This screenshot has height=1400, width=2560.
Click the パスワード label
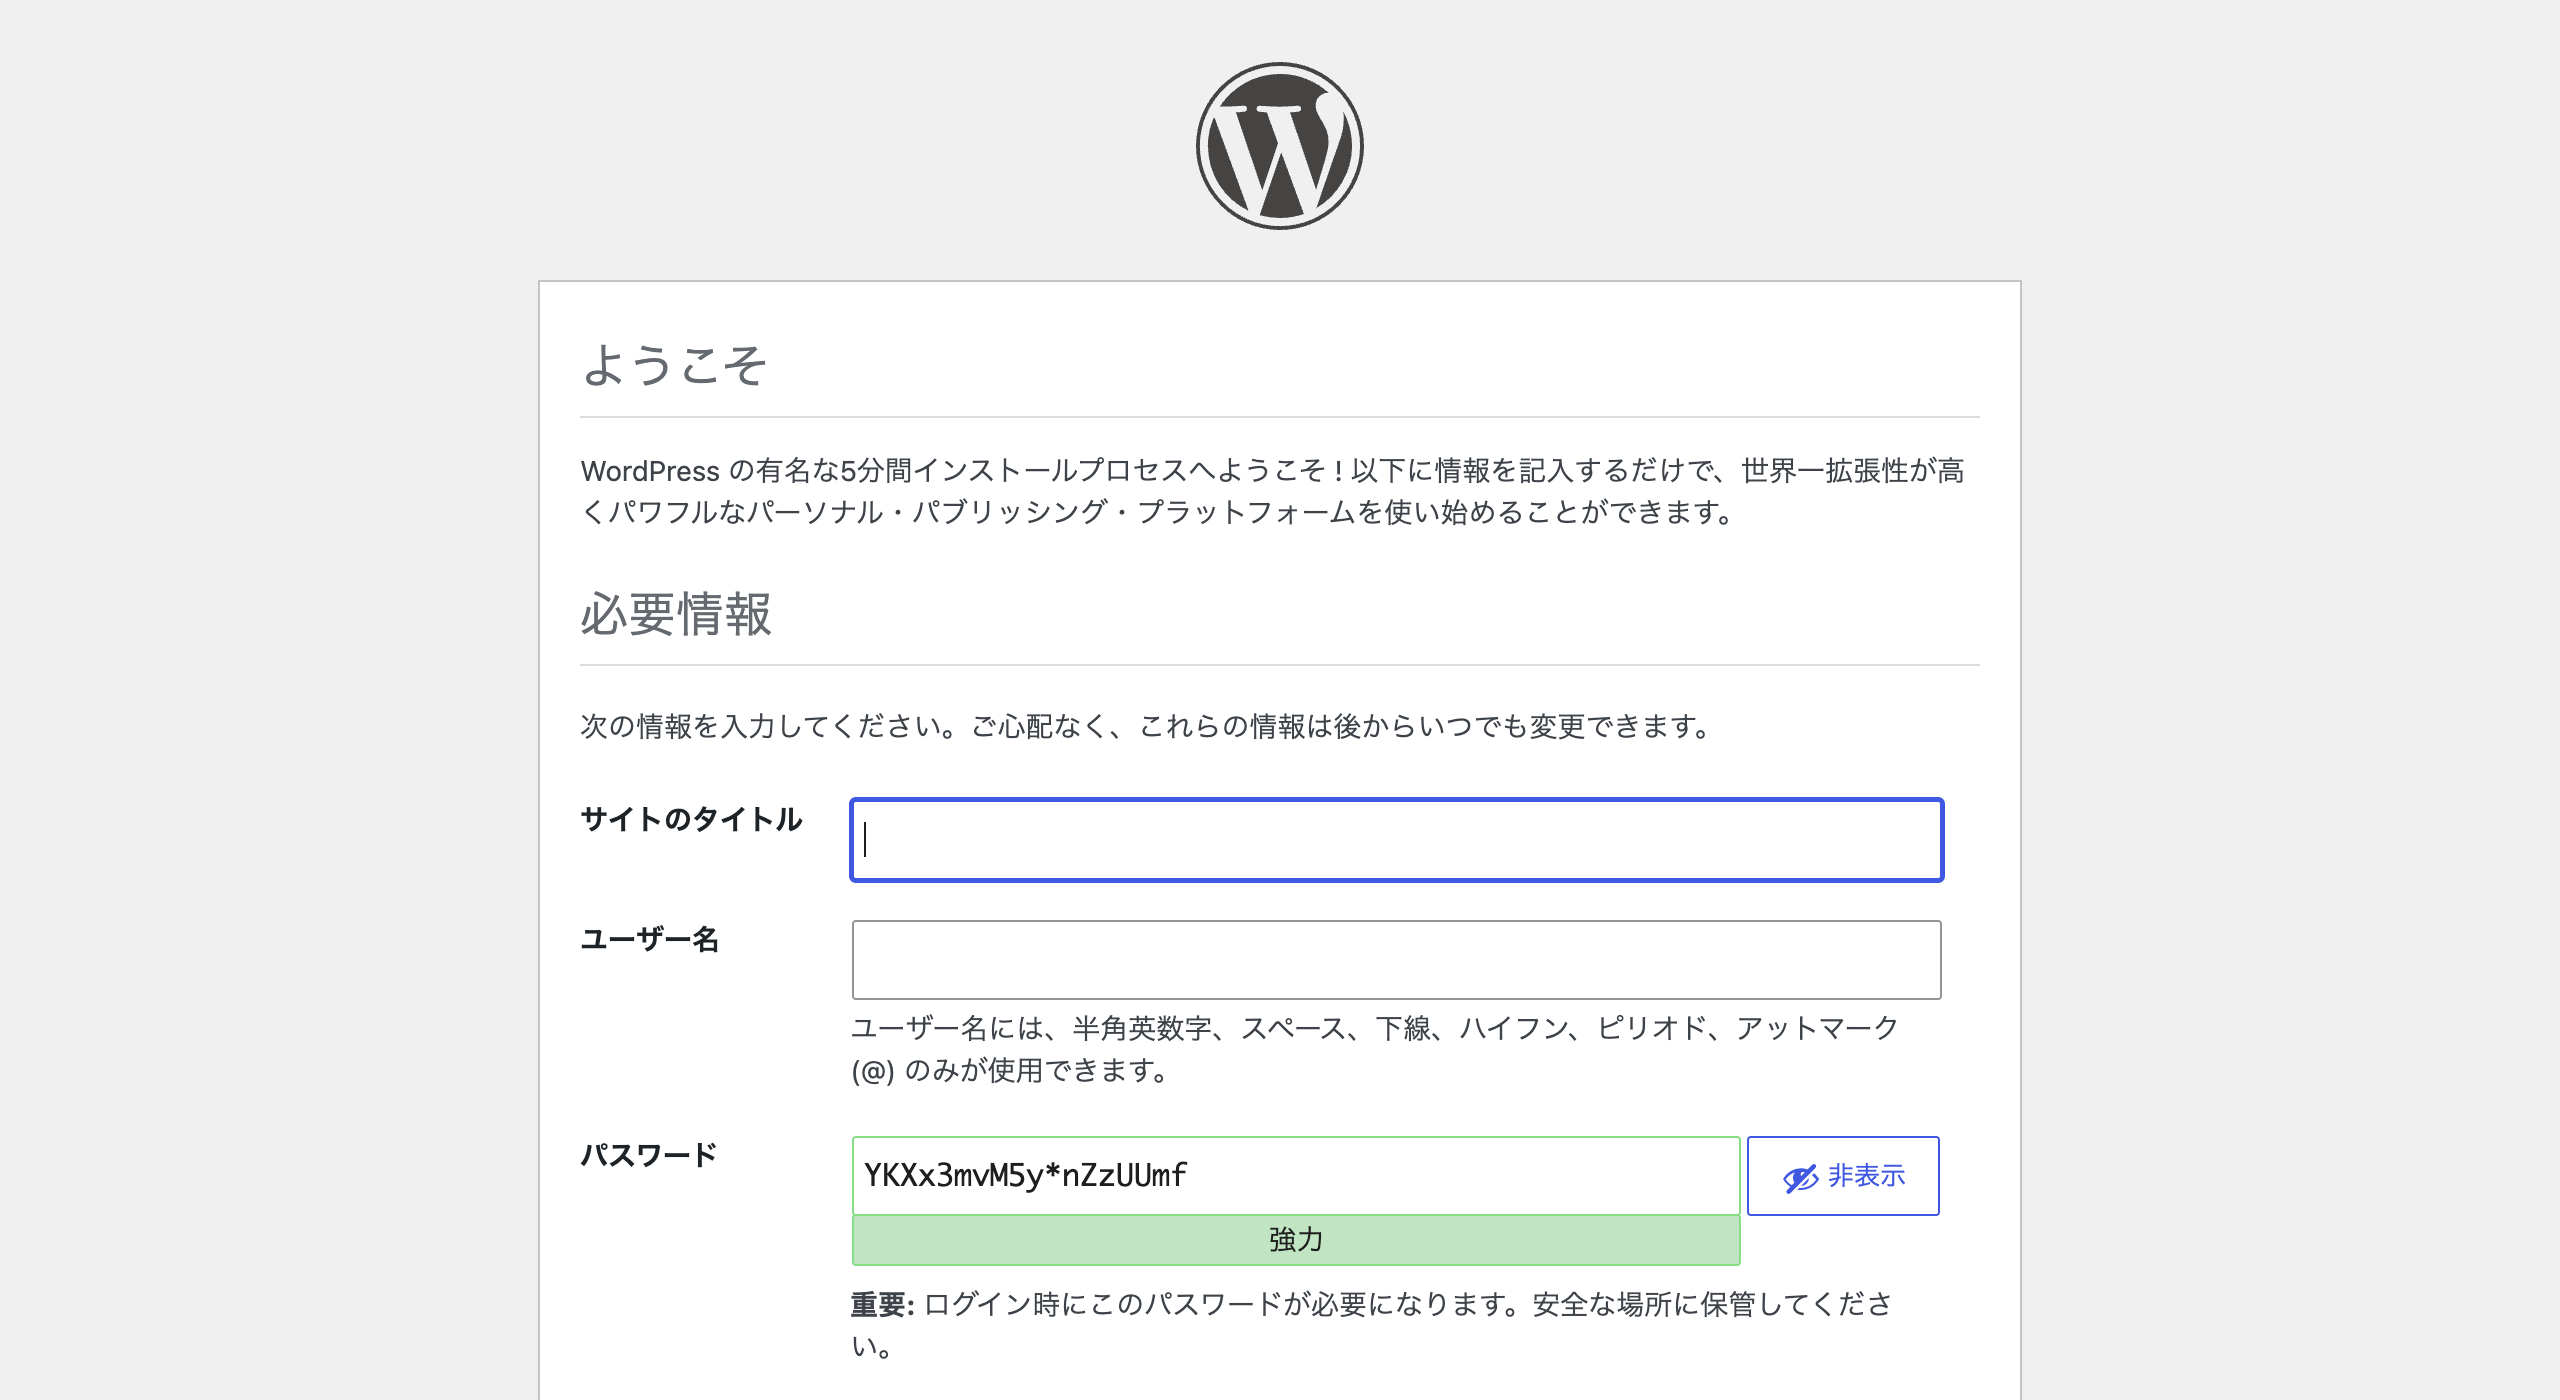pyautogui.click(x=649, y=1155)
